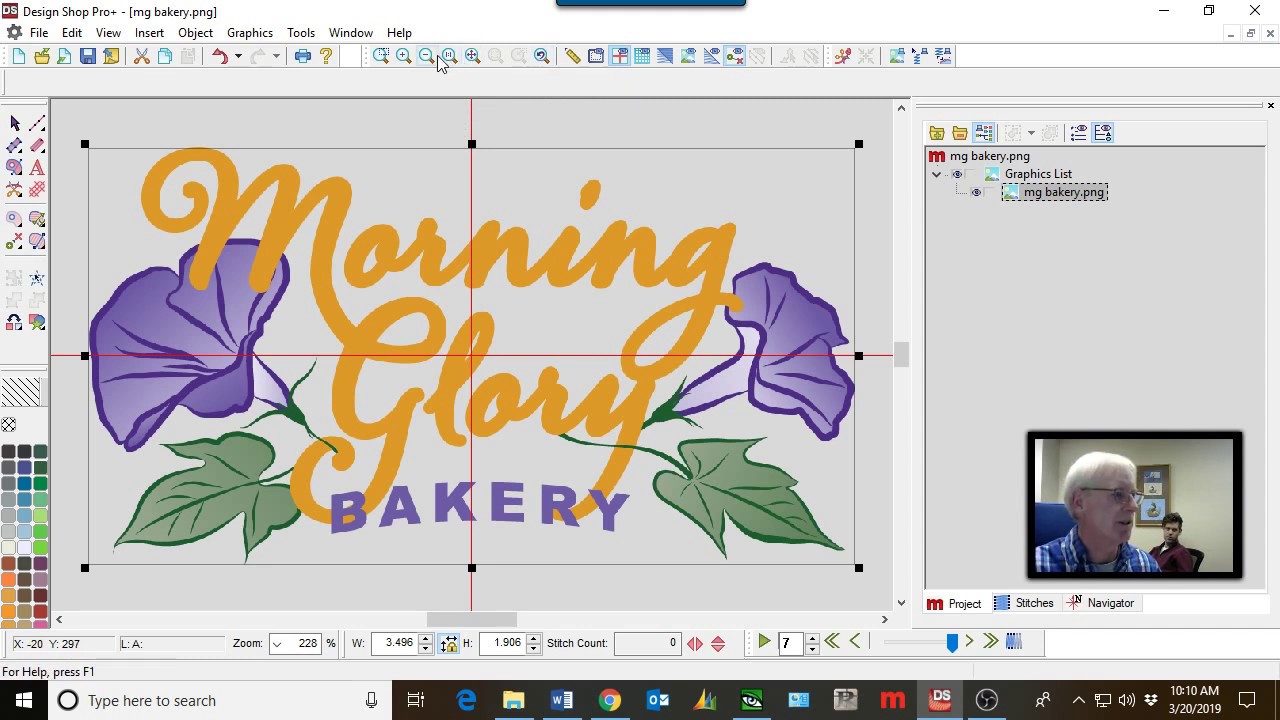Click the Save floppy disk icon
The image size is (1280, 720).
pos(88,56)
